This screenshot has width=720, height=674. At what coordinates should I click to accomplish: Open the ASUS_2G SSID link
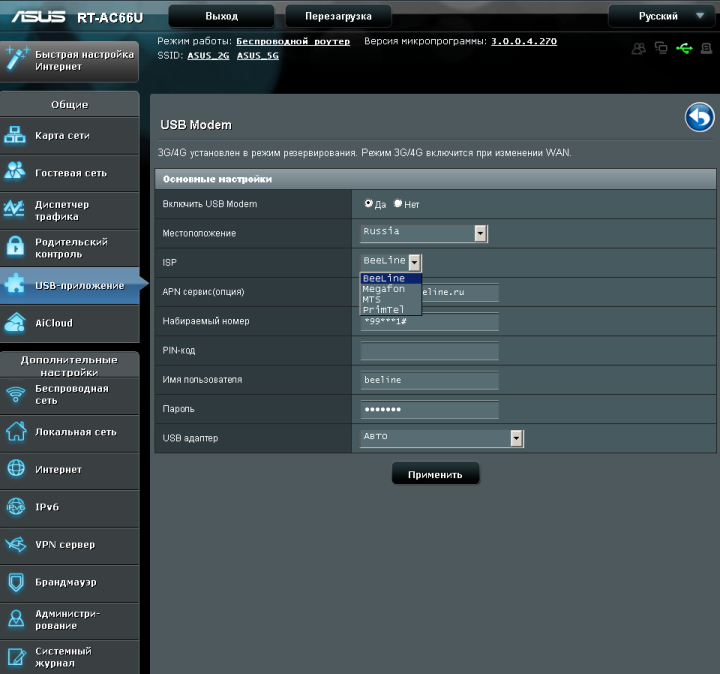pyautogui.click(x=208, y=56)
